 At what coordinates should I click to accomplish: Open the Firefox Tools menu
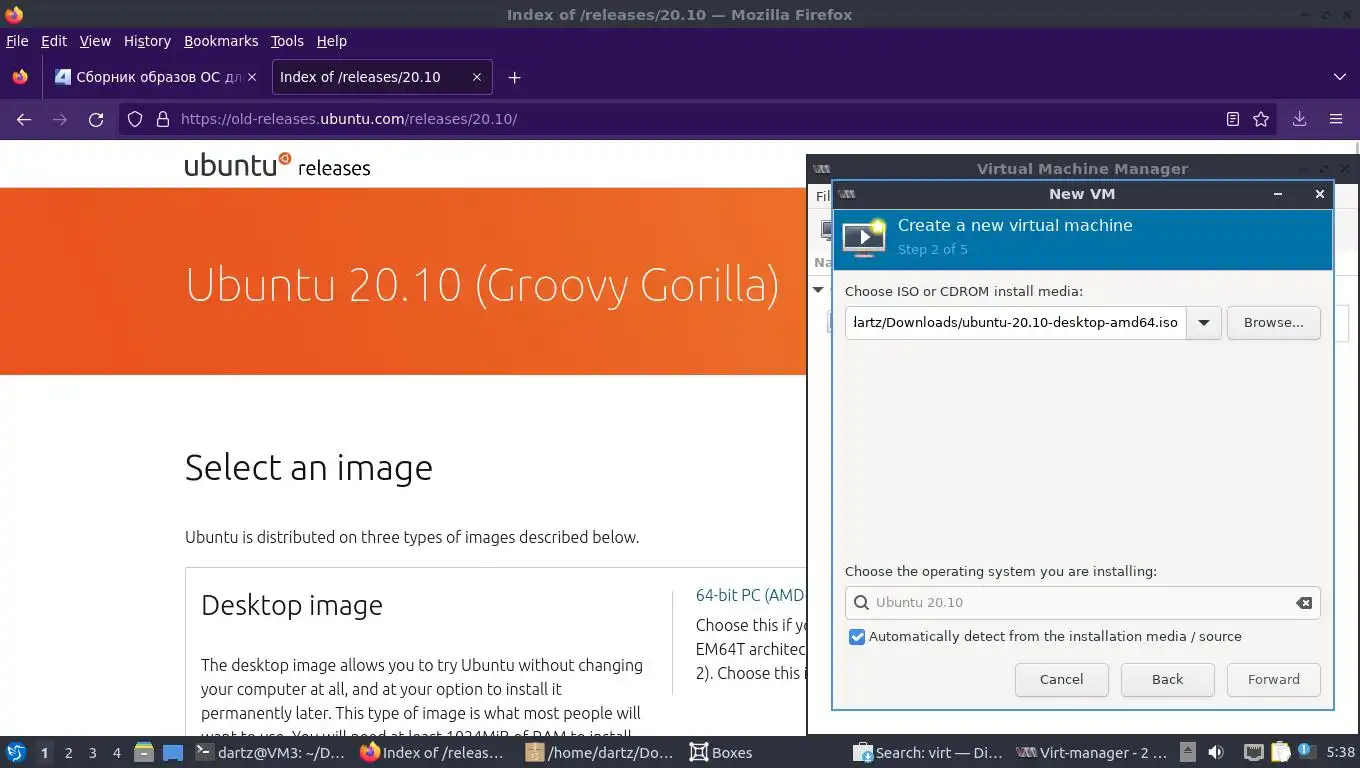[x=287, y=41]
